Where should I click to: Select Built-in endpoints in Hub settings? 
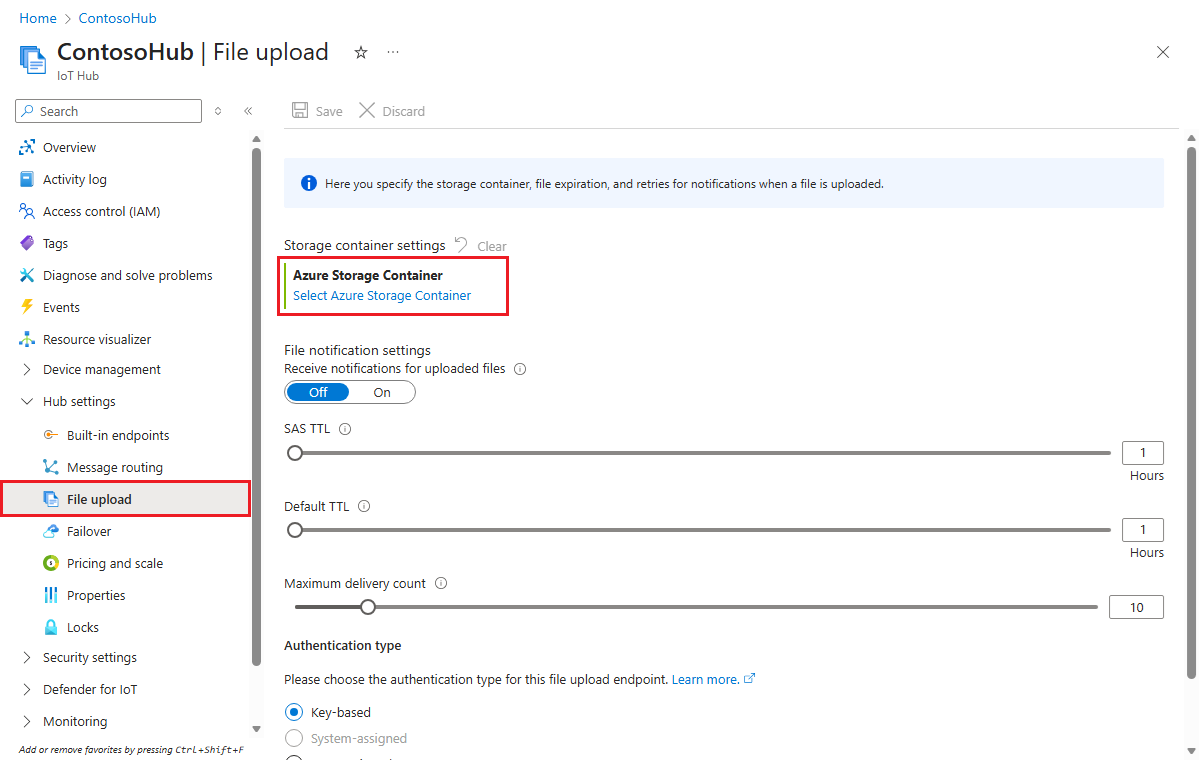(118, 434)
